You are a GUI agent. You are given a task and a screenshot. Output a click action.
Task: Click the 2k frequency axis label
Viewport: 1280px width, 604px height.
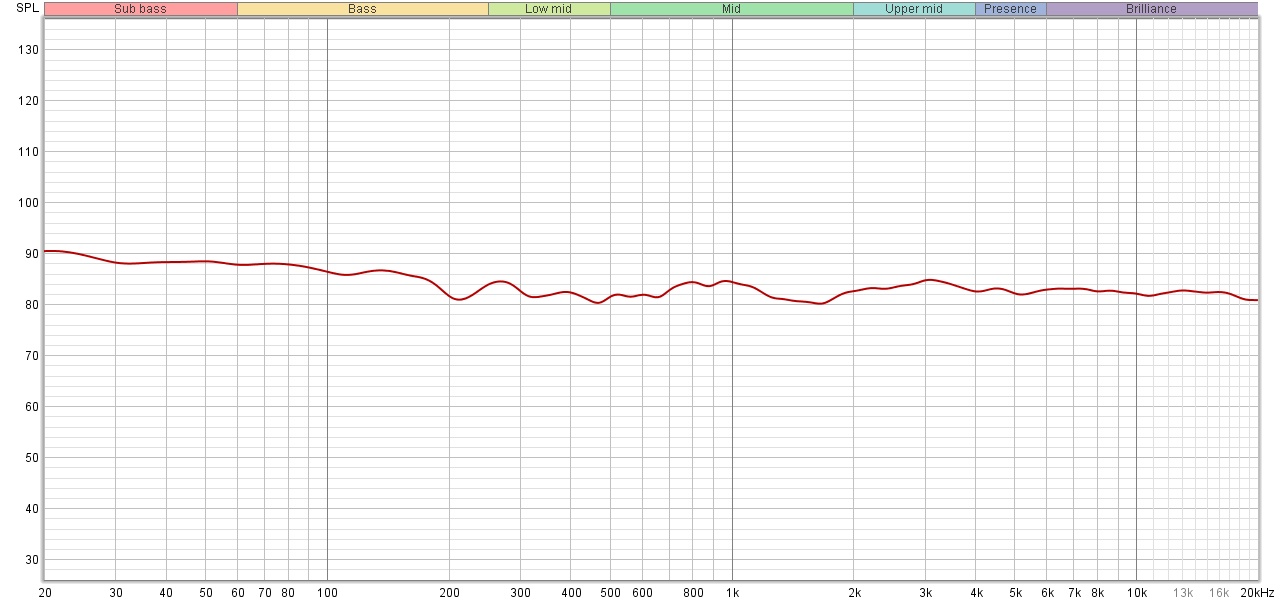coord(854,592)
